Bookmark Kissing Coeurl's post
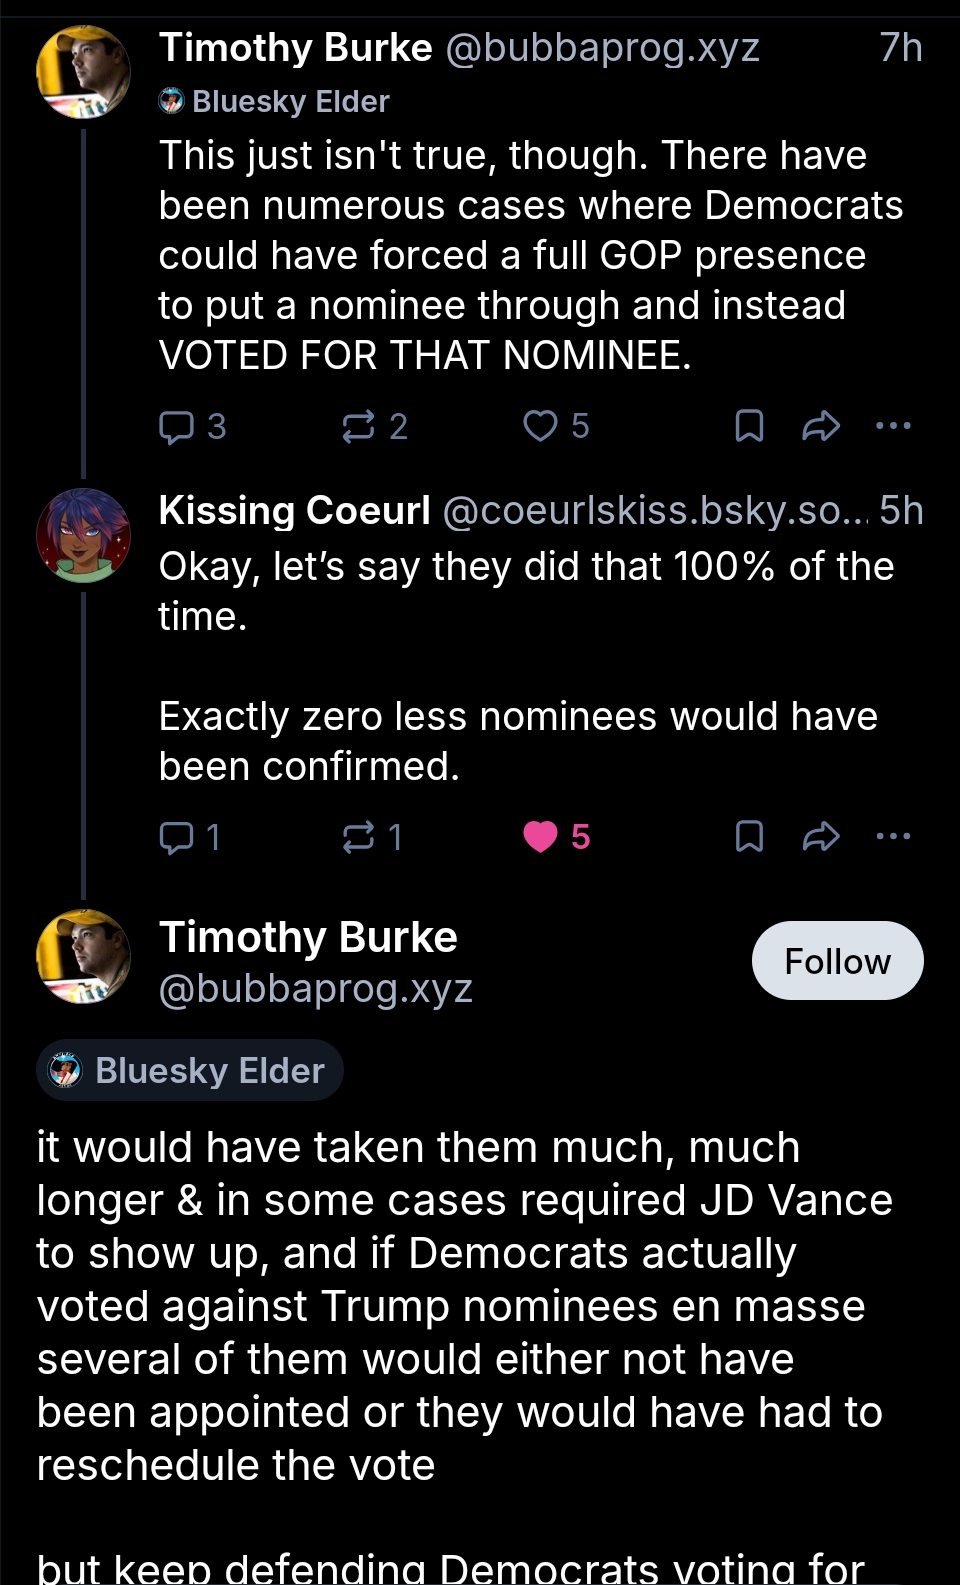This screenshot has height=1585, width=960. pyautogui.click(x=749, y=837)
